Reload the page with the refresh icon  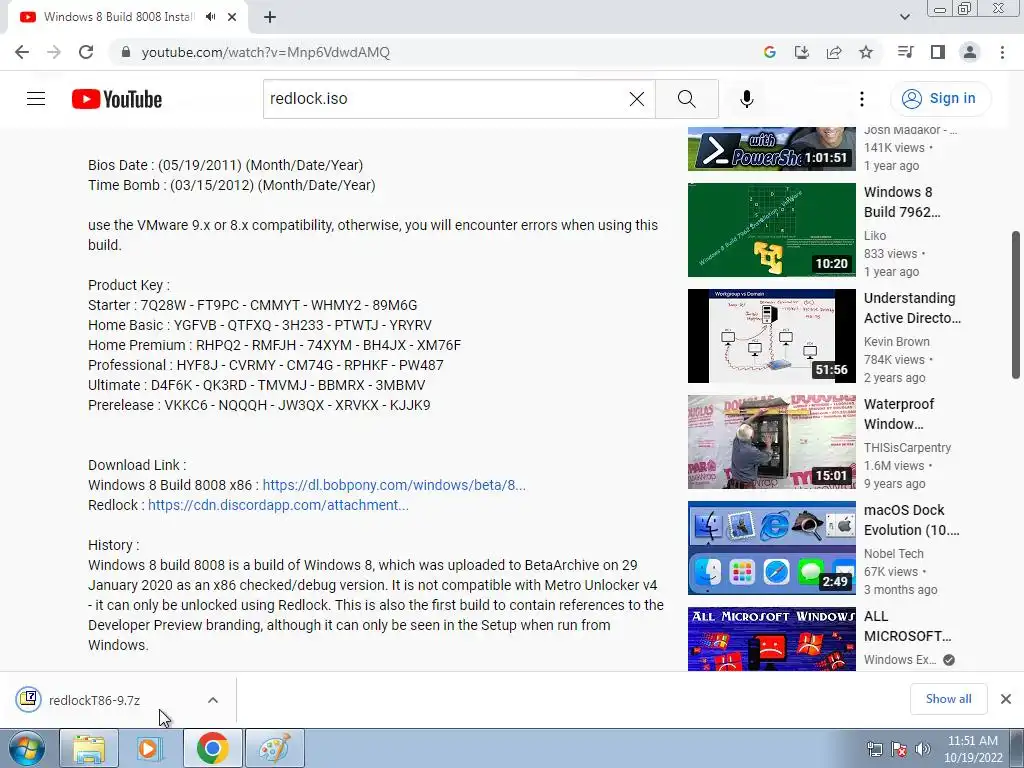[86, 52]
